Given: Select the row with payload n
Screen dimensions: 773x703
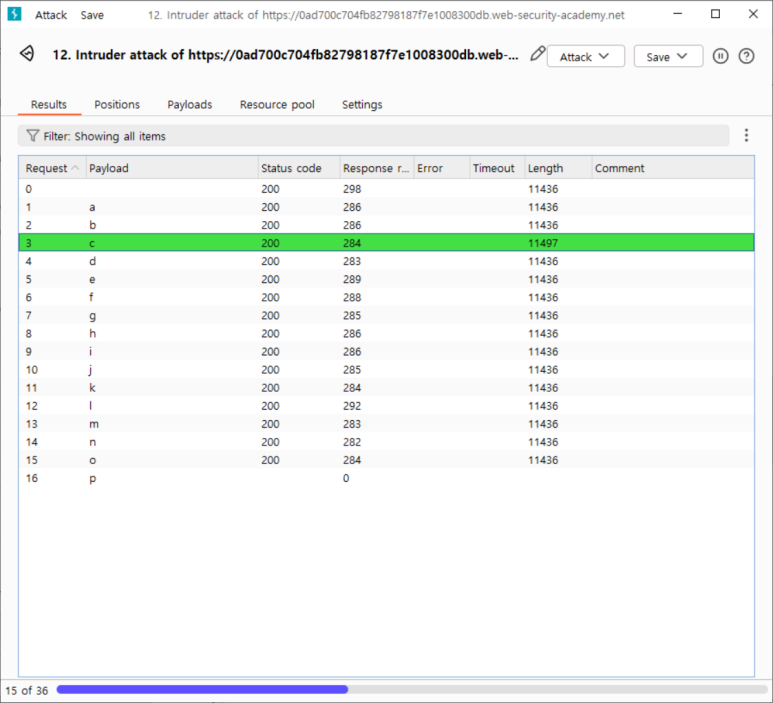Looking at the screenshot, I should [386, 442].
